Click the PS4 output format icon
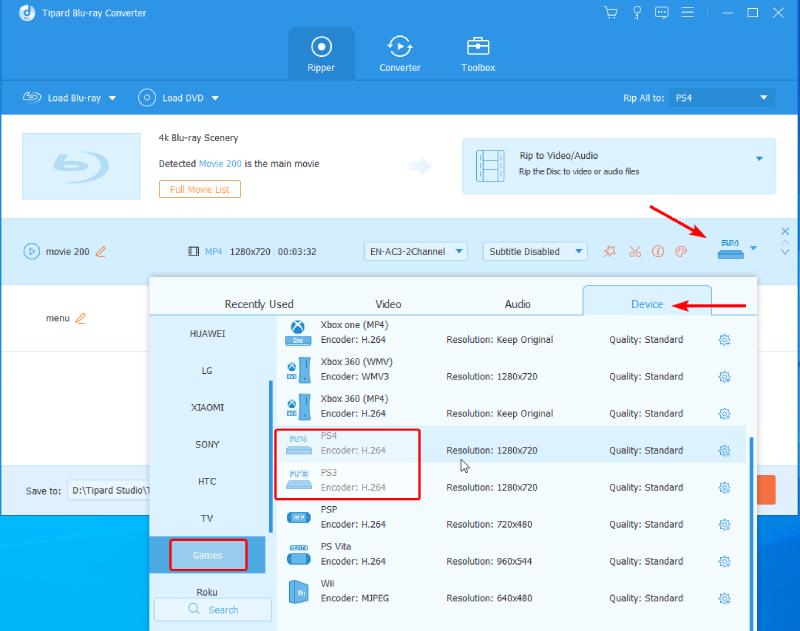800x631 pixels. point(731,248)
